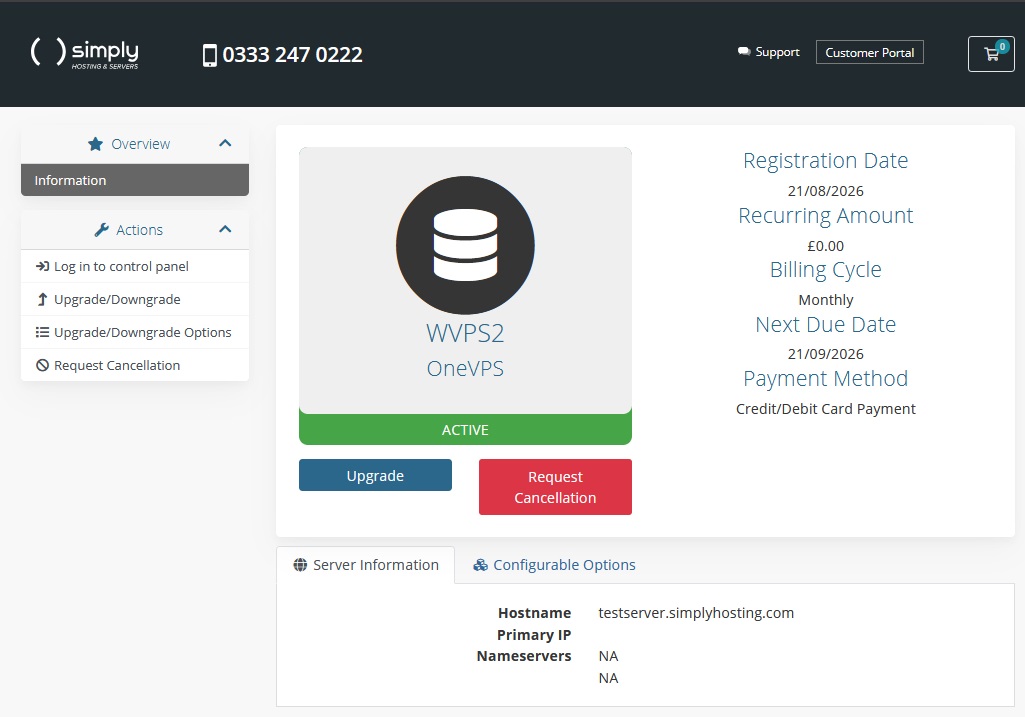
Task: Click the Nameservers label
Action: click(x=524, y=656)
